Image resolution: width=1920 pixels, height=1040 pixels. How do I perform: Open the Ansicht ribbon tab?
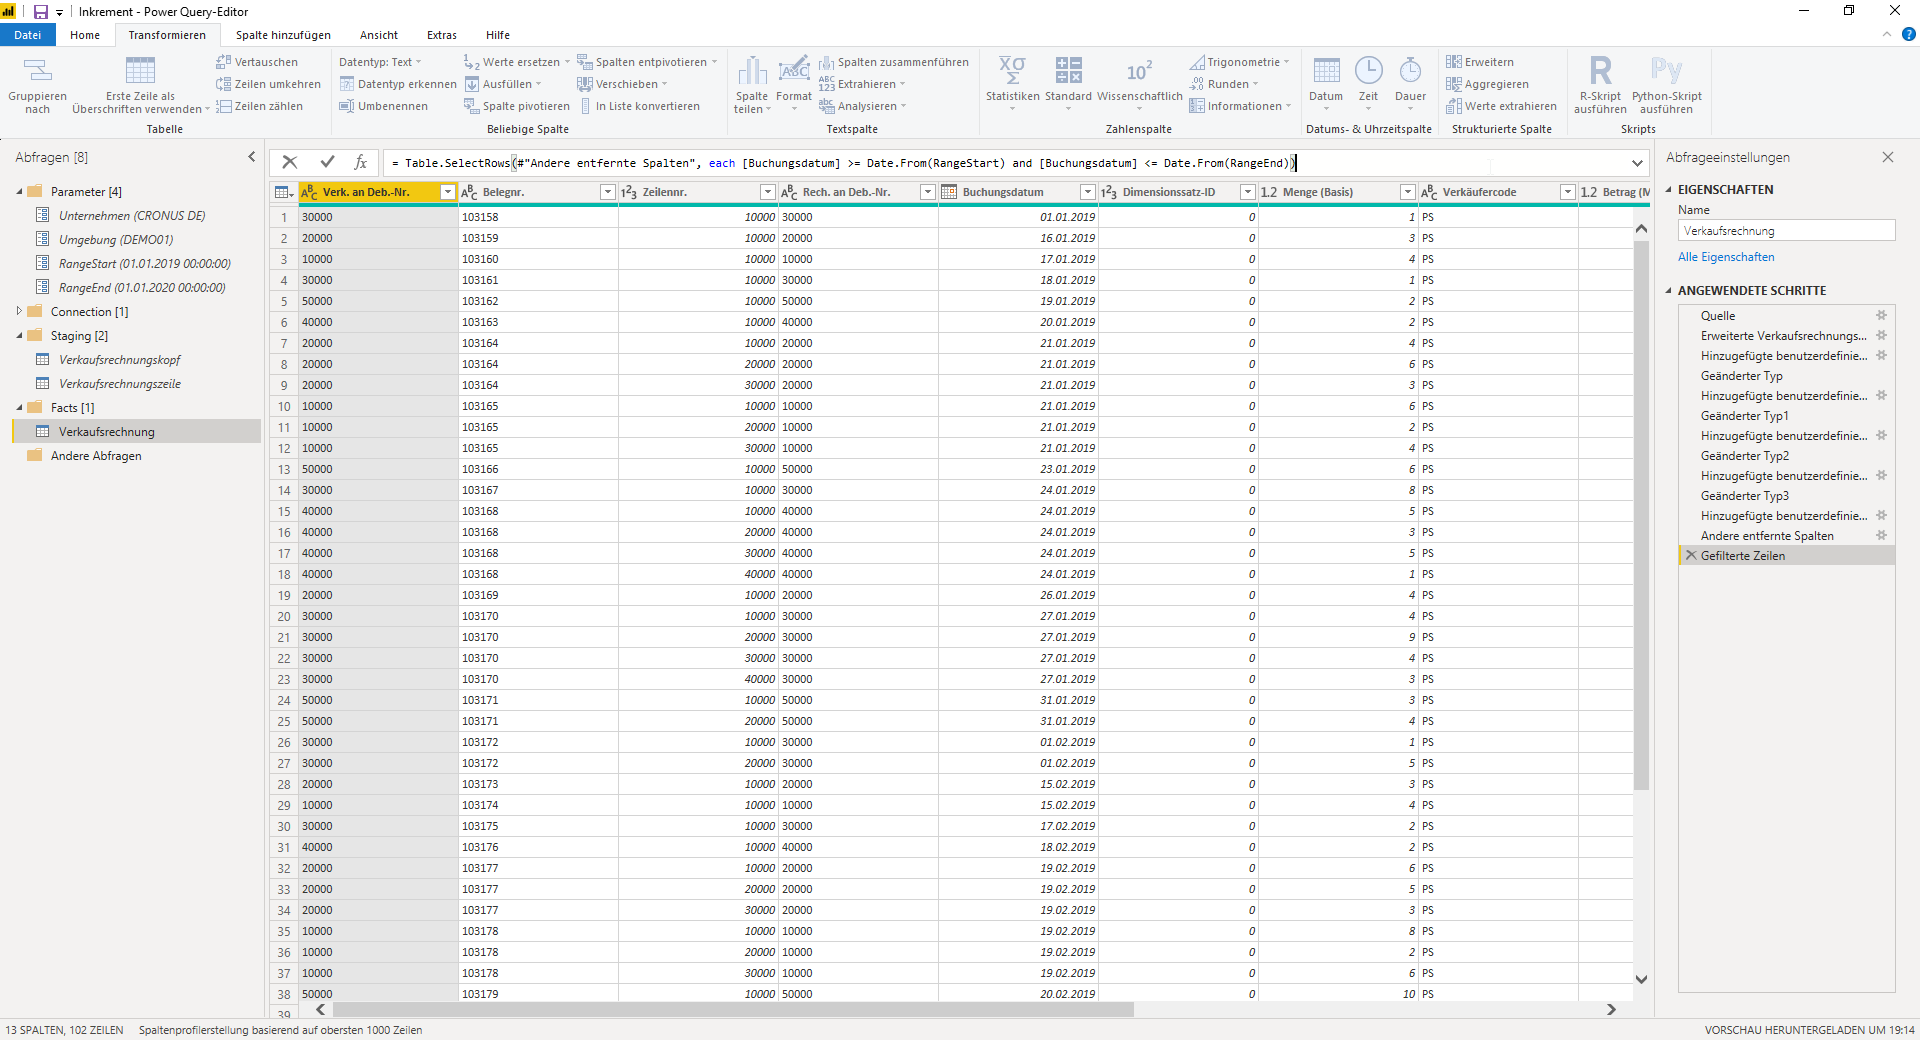pos(378,35)
